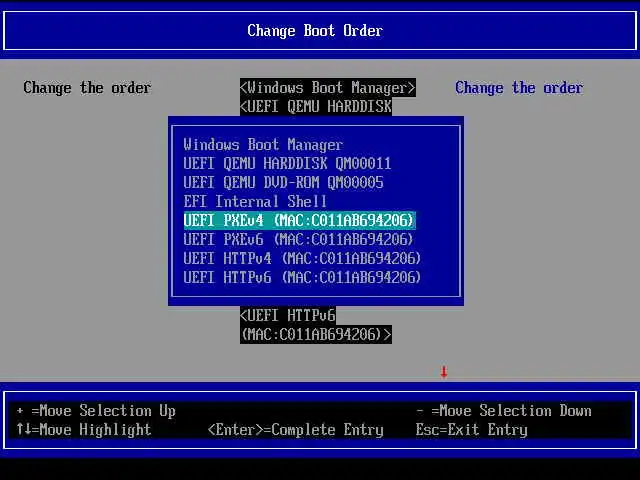This screenshot has width=640, height=480.
Task: Click the Change Boot Order title
Action: click(x=315, y=31)
